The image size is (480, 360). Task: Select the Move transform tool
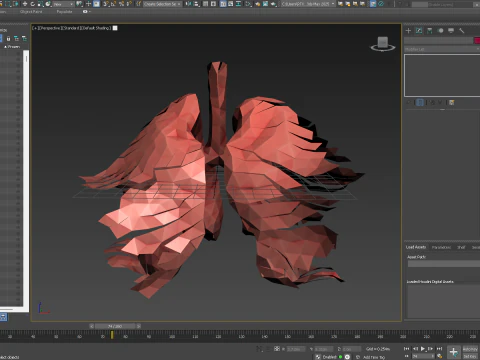pos(25,4)
